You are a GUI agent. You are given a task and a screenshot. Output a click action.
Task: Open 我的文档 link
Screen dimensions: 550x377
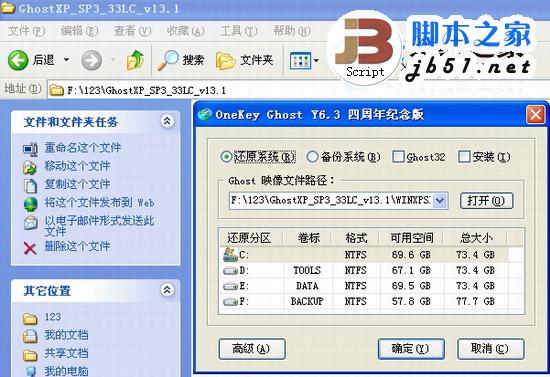click(66, 335)
